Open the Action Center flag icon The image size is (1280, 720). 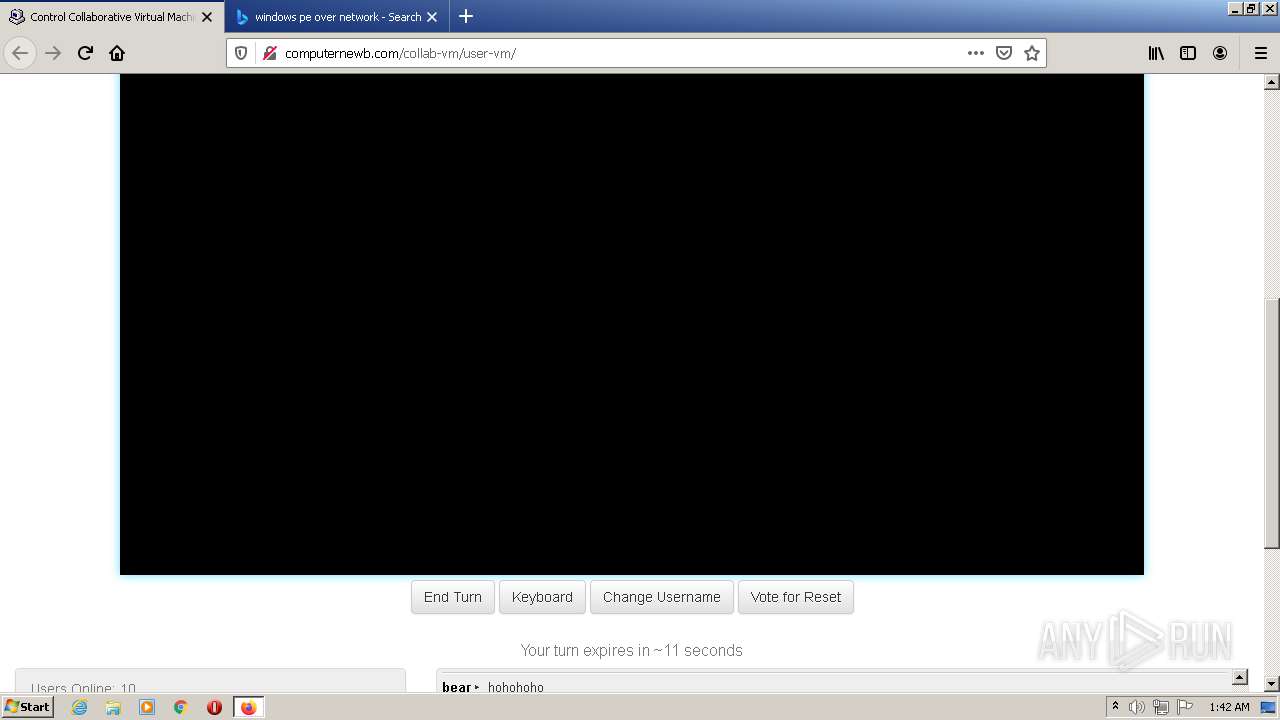click(1185, 707)
